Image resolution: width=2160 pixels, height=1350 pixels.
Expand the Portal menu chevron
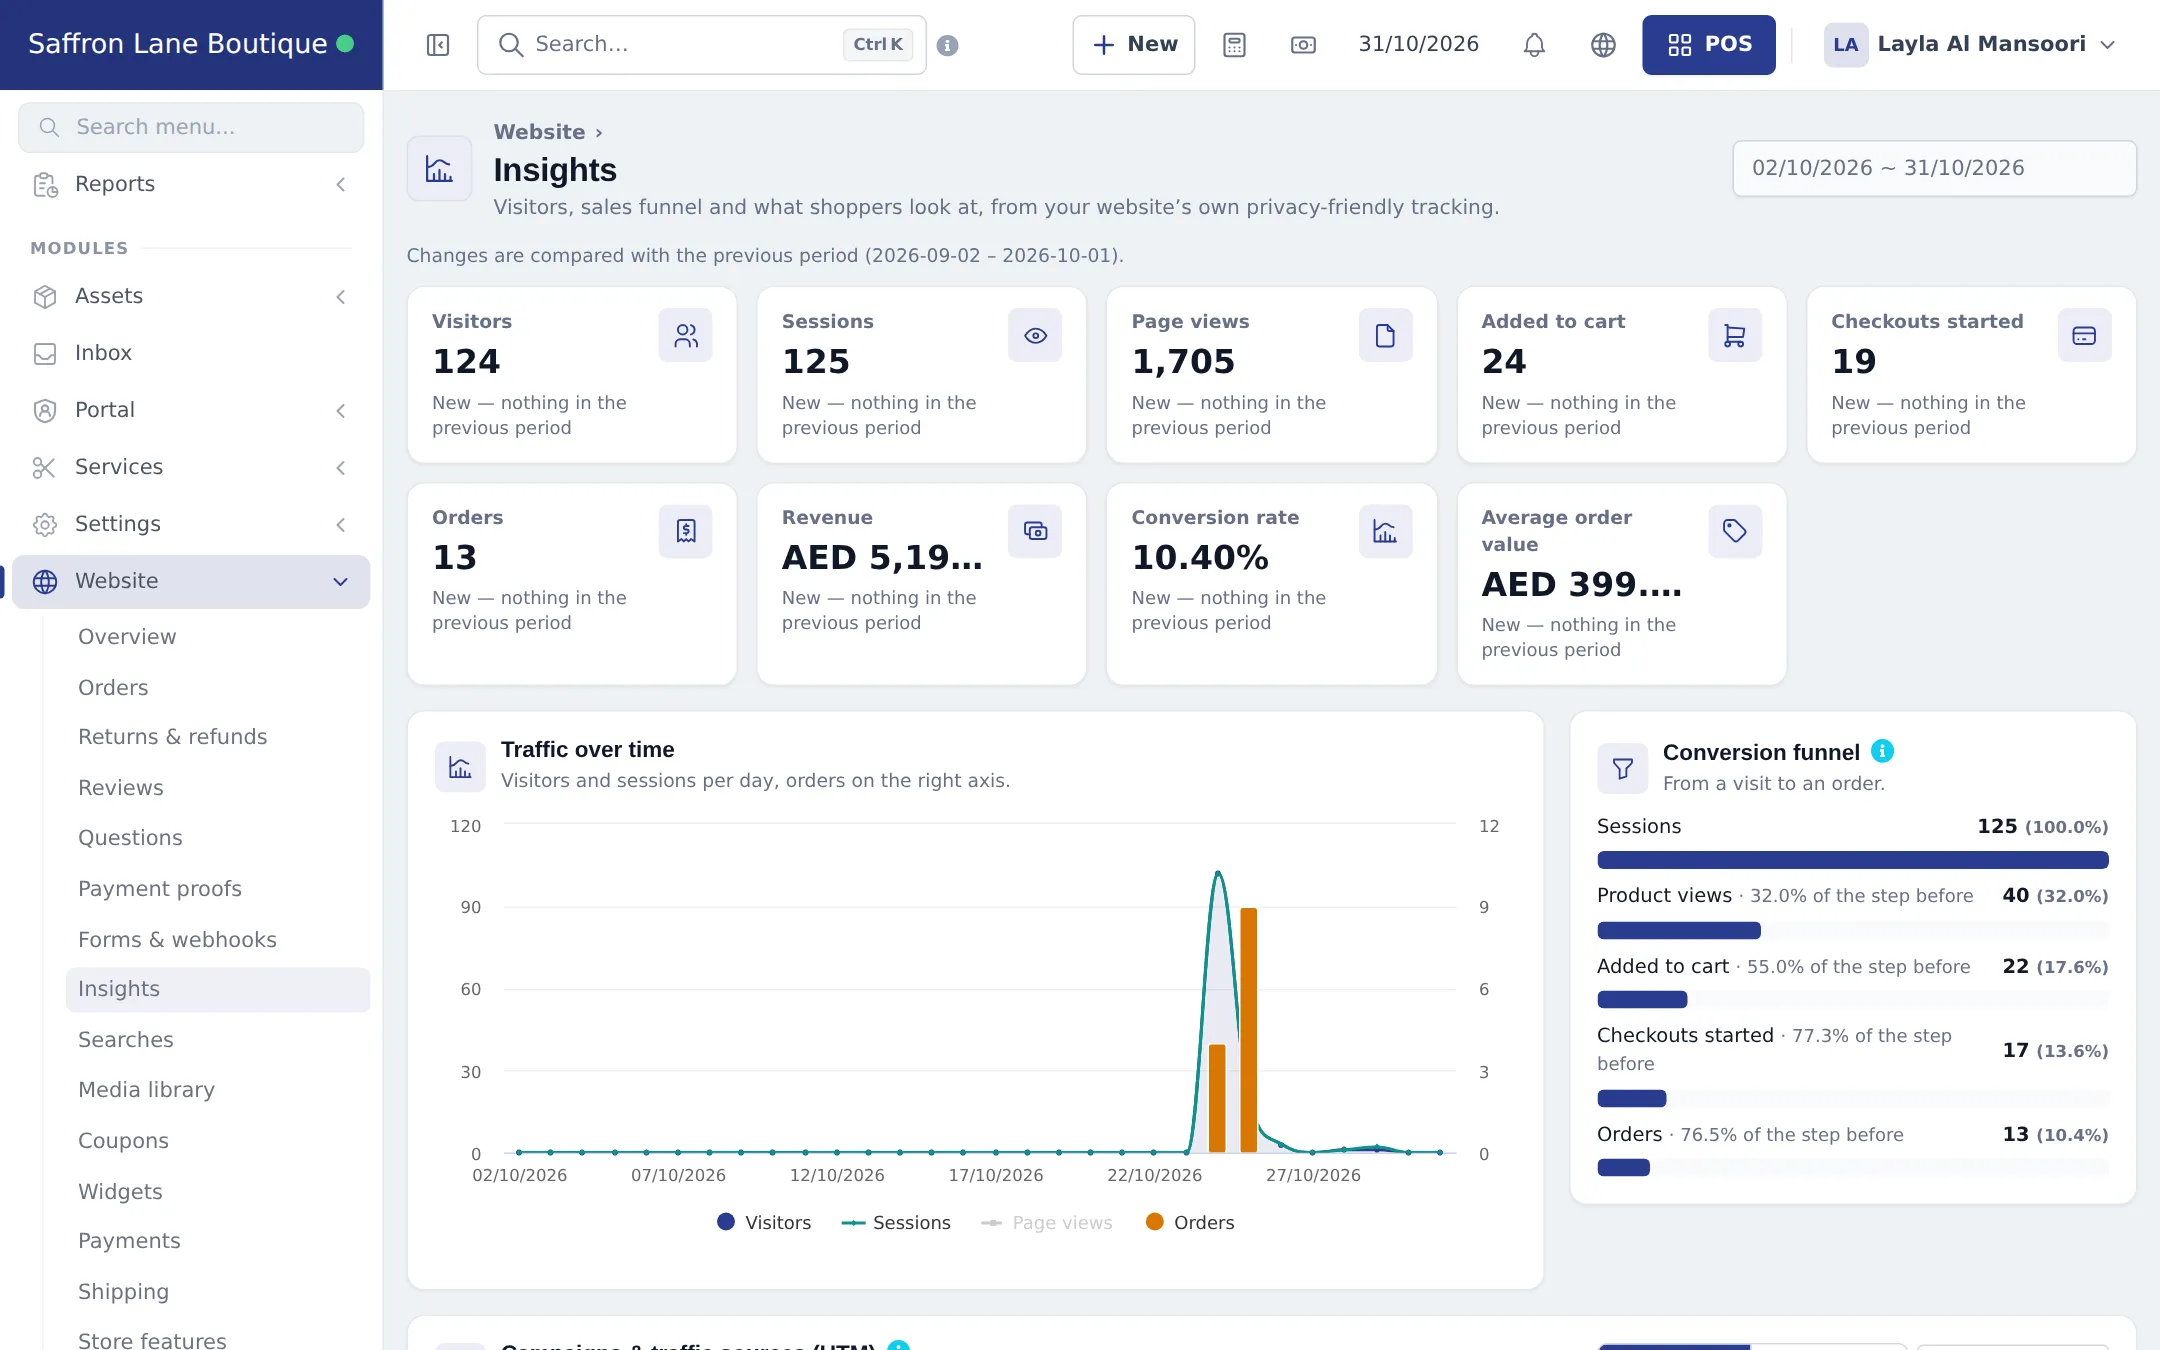click(341, 411)
